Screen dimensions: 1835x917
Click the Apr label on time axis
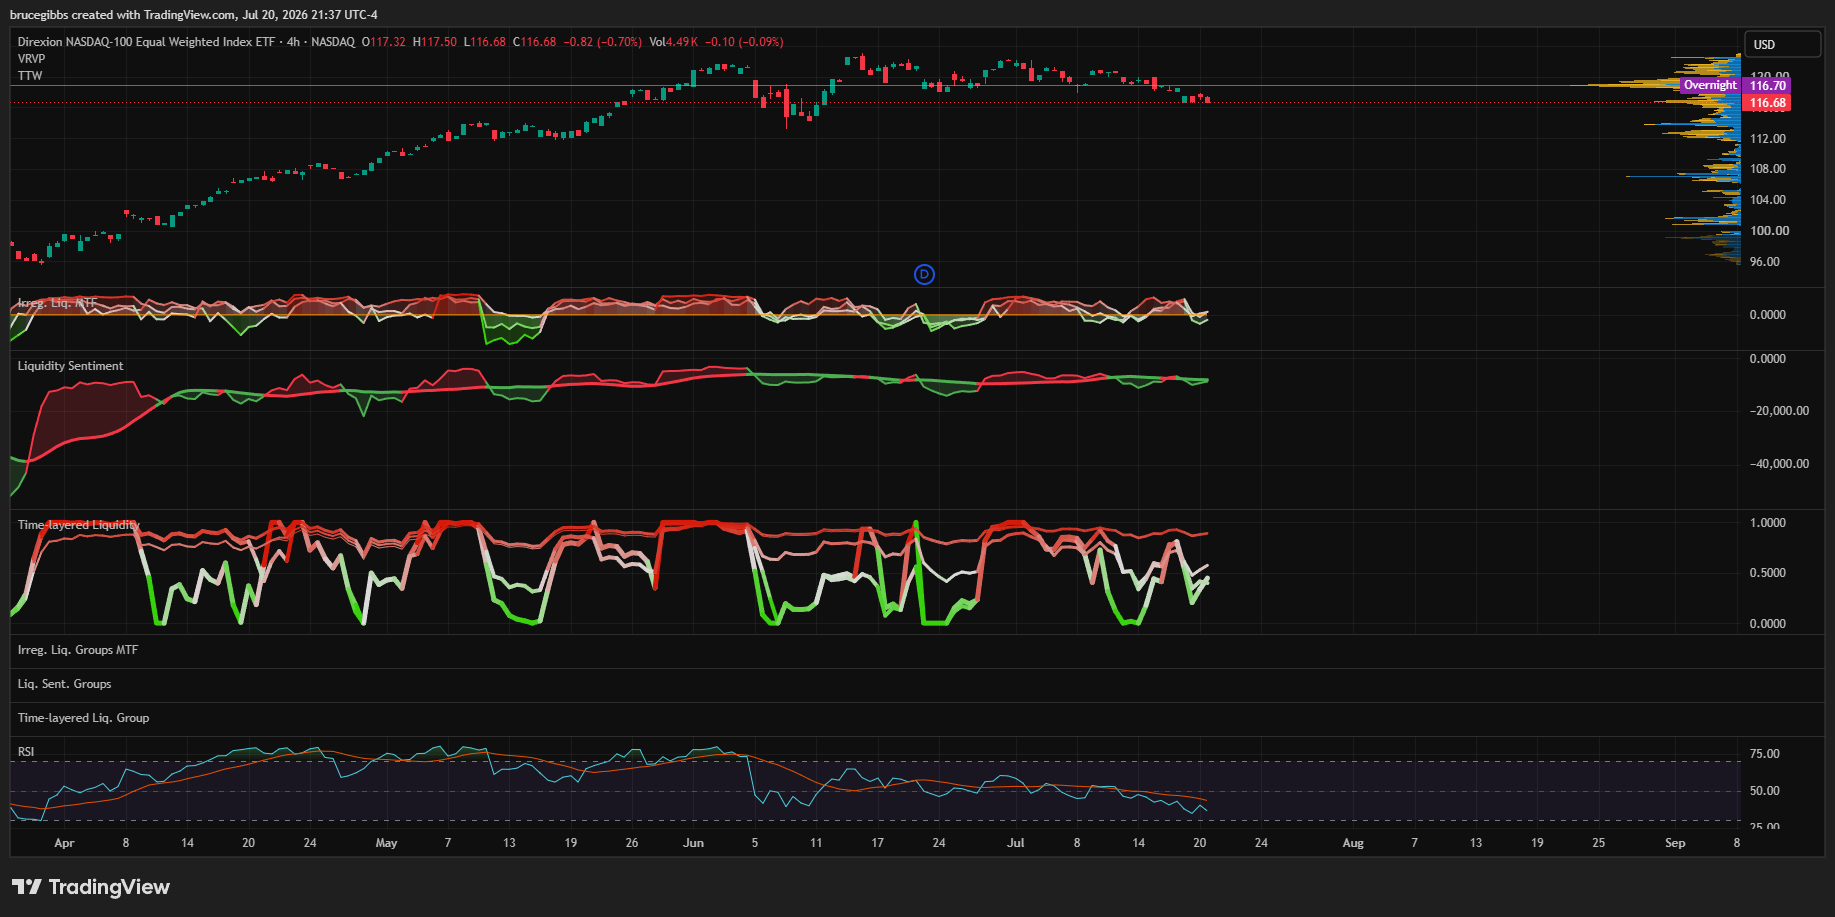click(64, 843)
